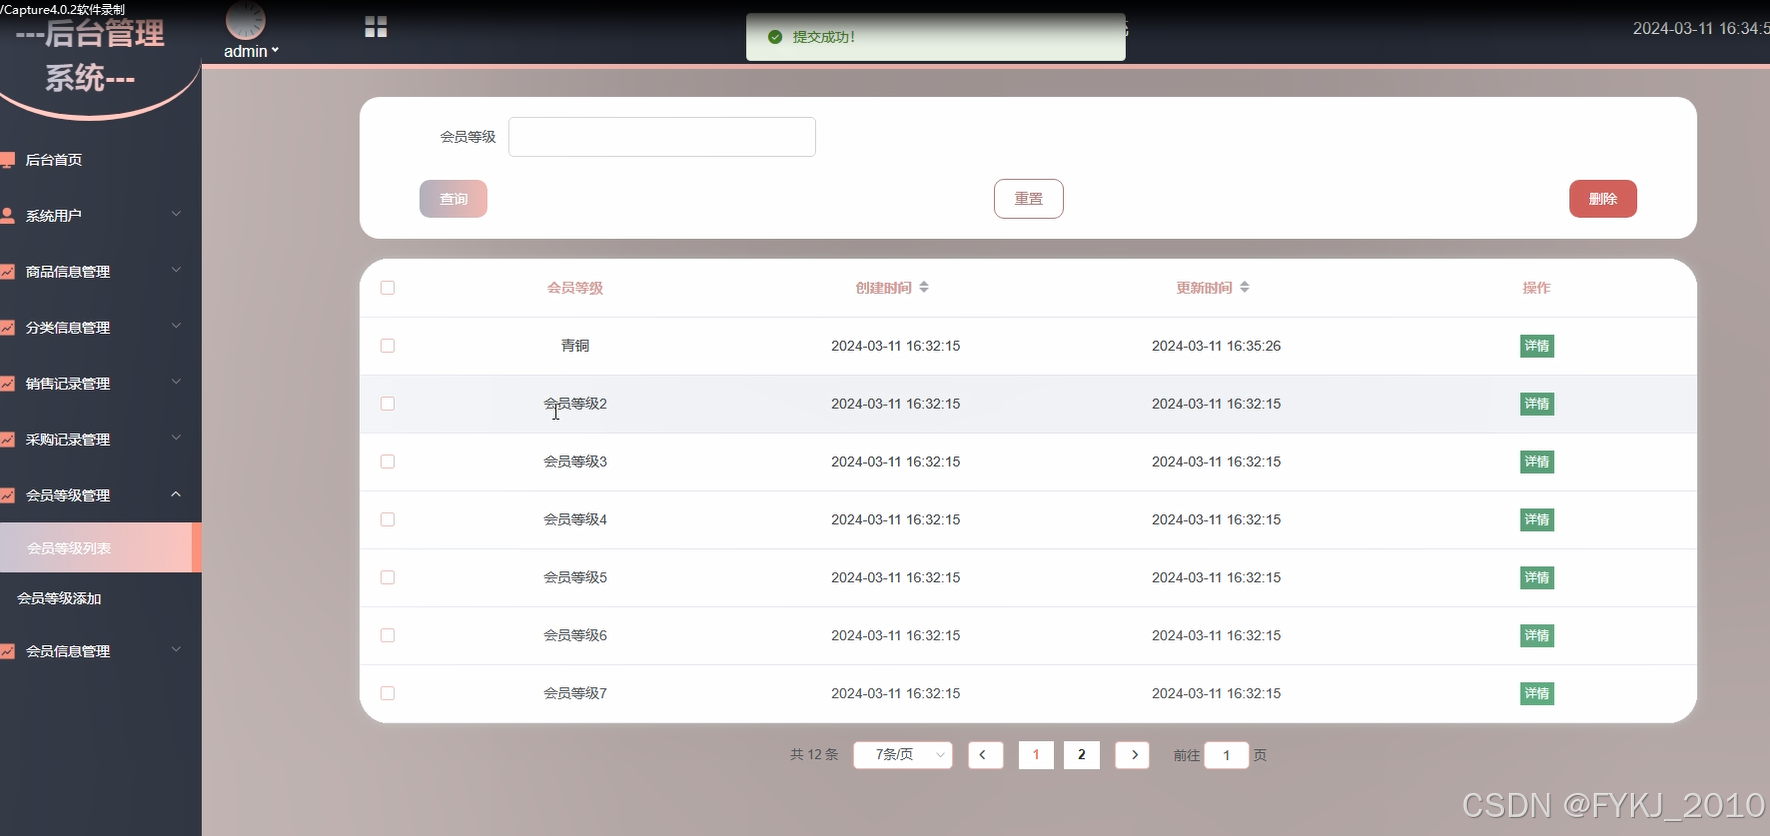This screenshot has height=836, width=1770.
Task: Open 详情 for the 会员等级4 row
Action: pos(1536,520)
